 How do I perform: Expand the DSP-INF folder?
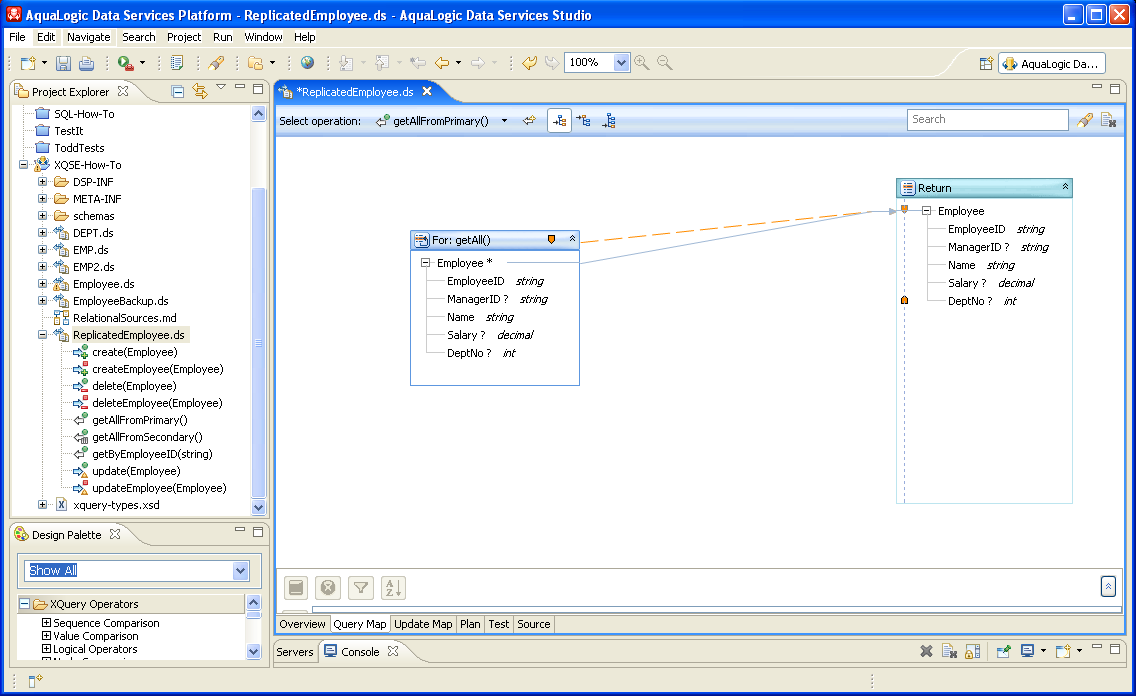pyautogui.click(x=43, y=182)
